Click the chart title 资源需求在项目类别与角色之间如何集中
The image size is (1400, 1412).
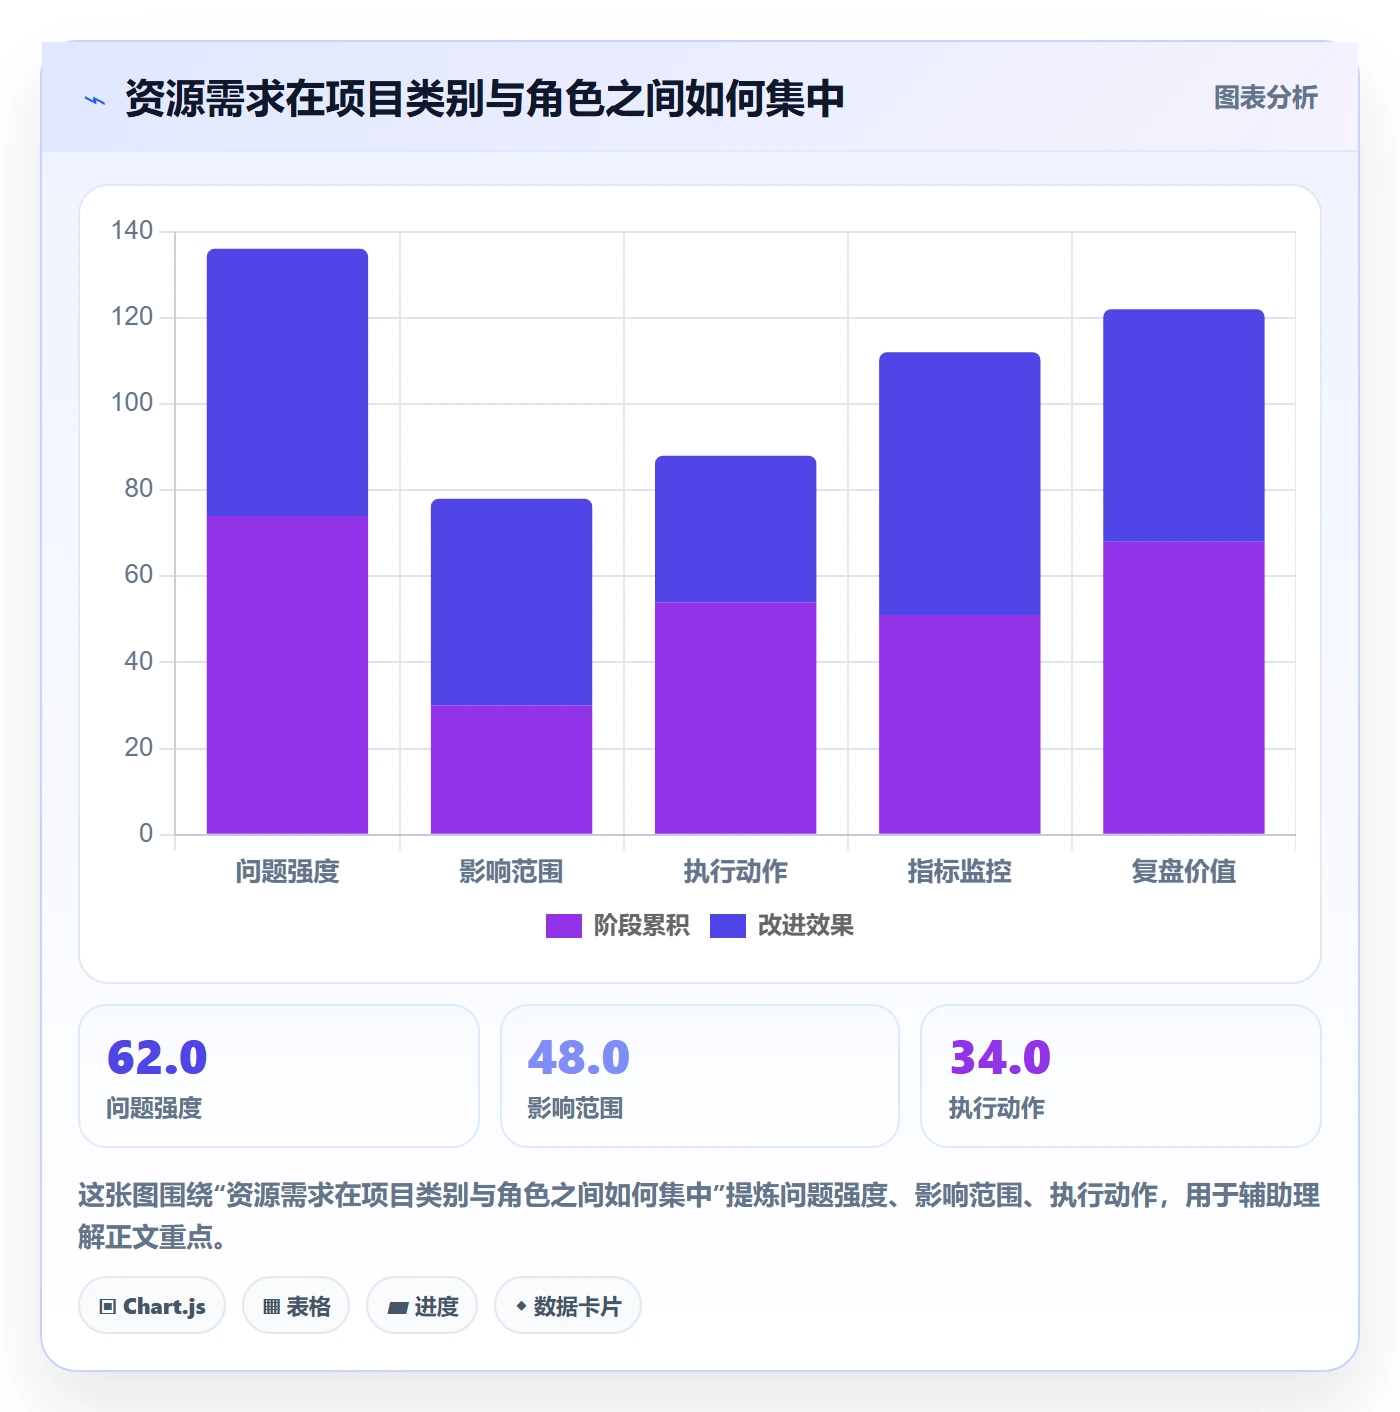click(485, 99)
